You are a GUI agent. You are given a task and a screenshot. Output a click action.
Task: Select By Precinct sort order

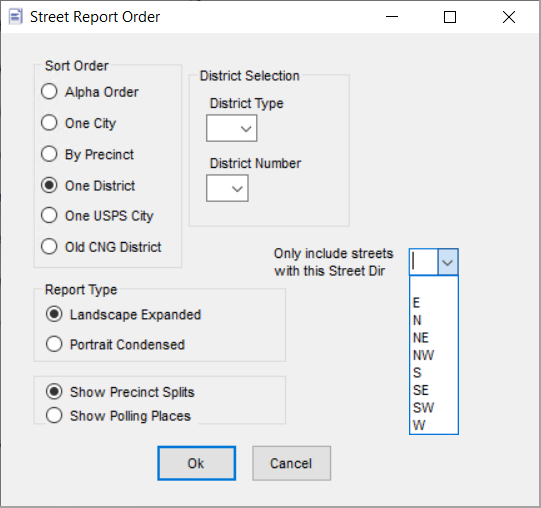coord(49,154)
